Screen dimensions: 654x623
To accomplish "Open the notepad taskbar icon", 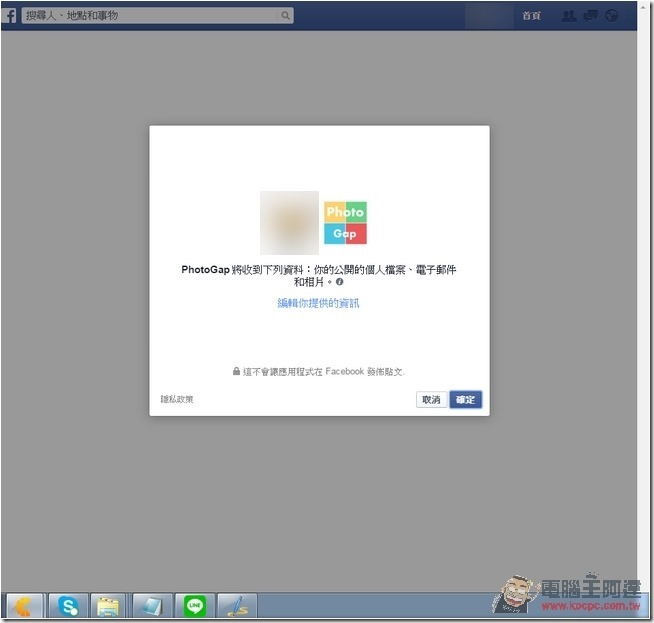I will point(151,606).
